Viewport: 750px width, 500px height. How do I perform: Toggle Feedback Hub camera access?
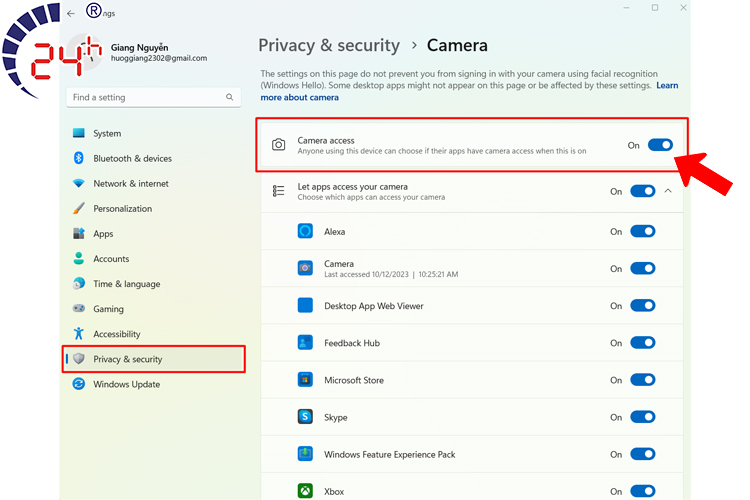click(x=643, y=343)
